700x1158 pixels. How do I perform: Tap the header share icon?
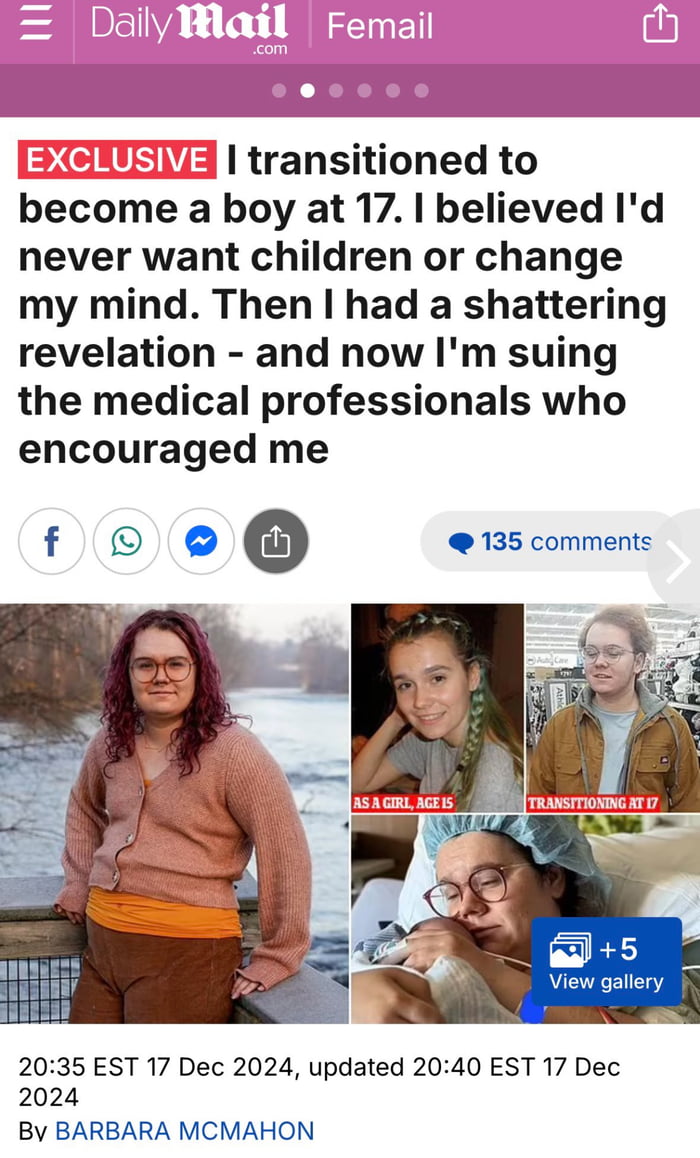pyautogui.click(x=660, y=24)
